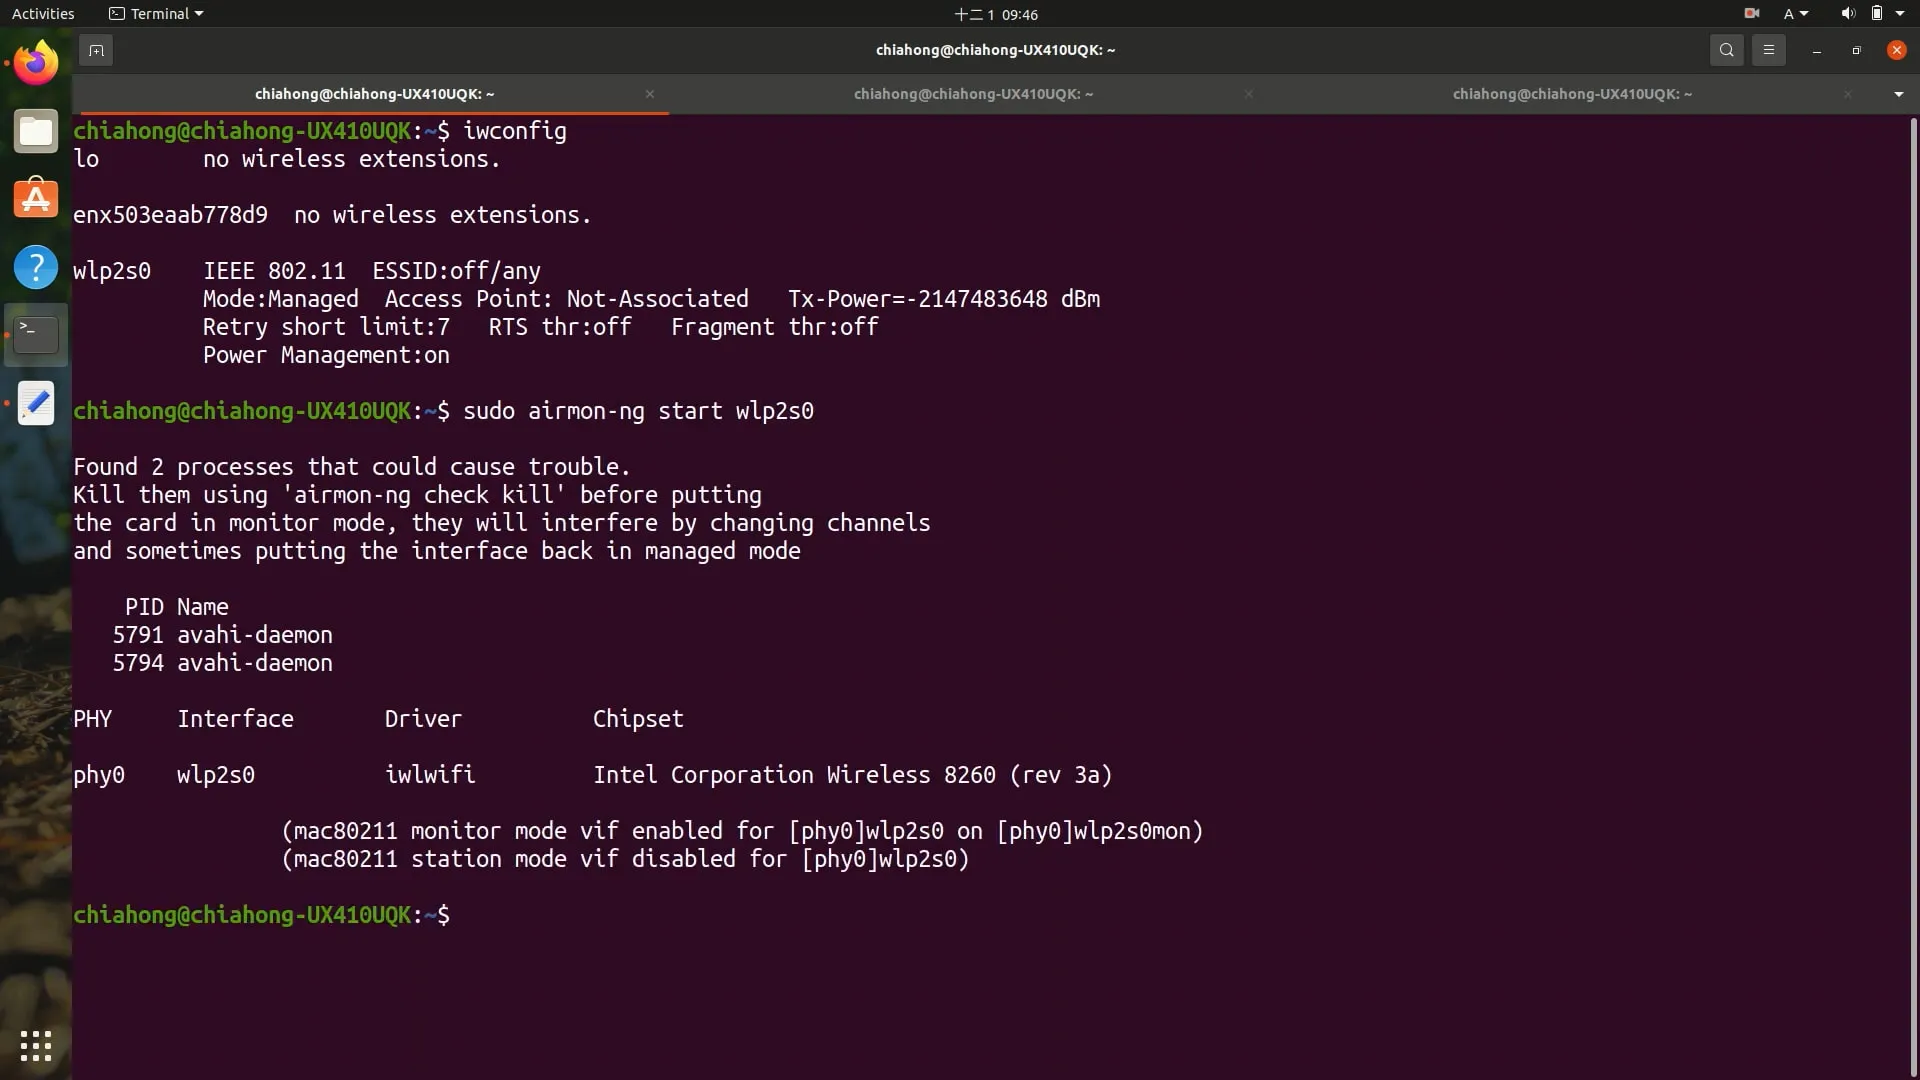Close the first terminal tab
This screenshot has width=1920, height=1080.
[650, 94]
